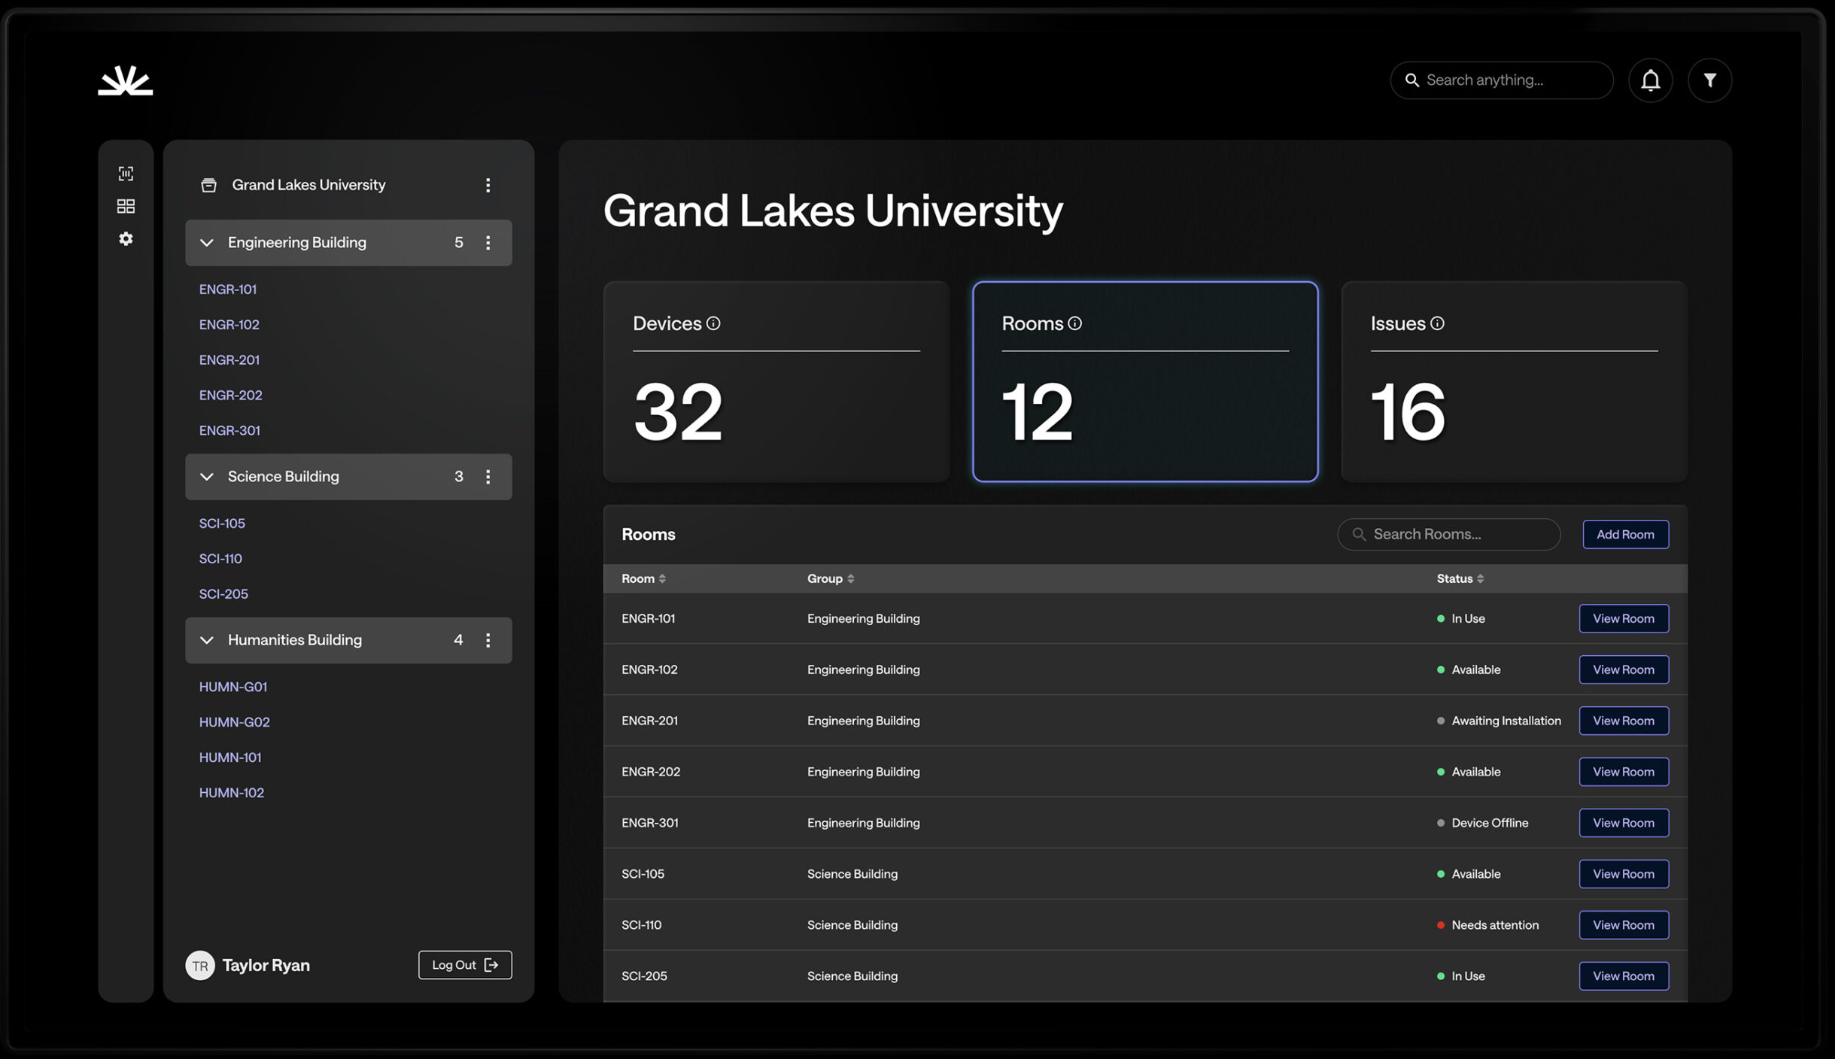Open the Engineering Building three-dot menu
Viewport: 1835px width, 1059px height.
(x=488, y=243)
